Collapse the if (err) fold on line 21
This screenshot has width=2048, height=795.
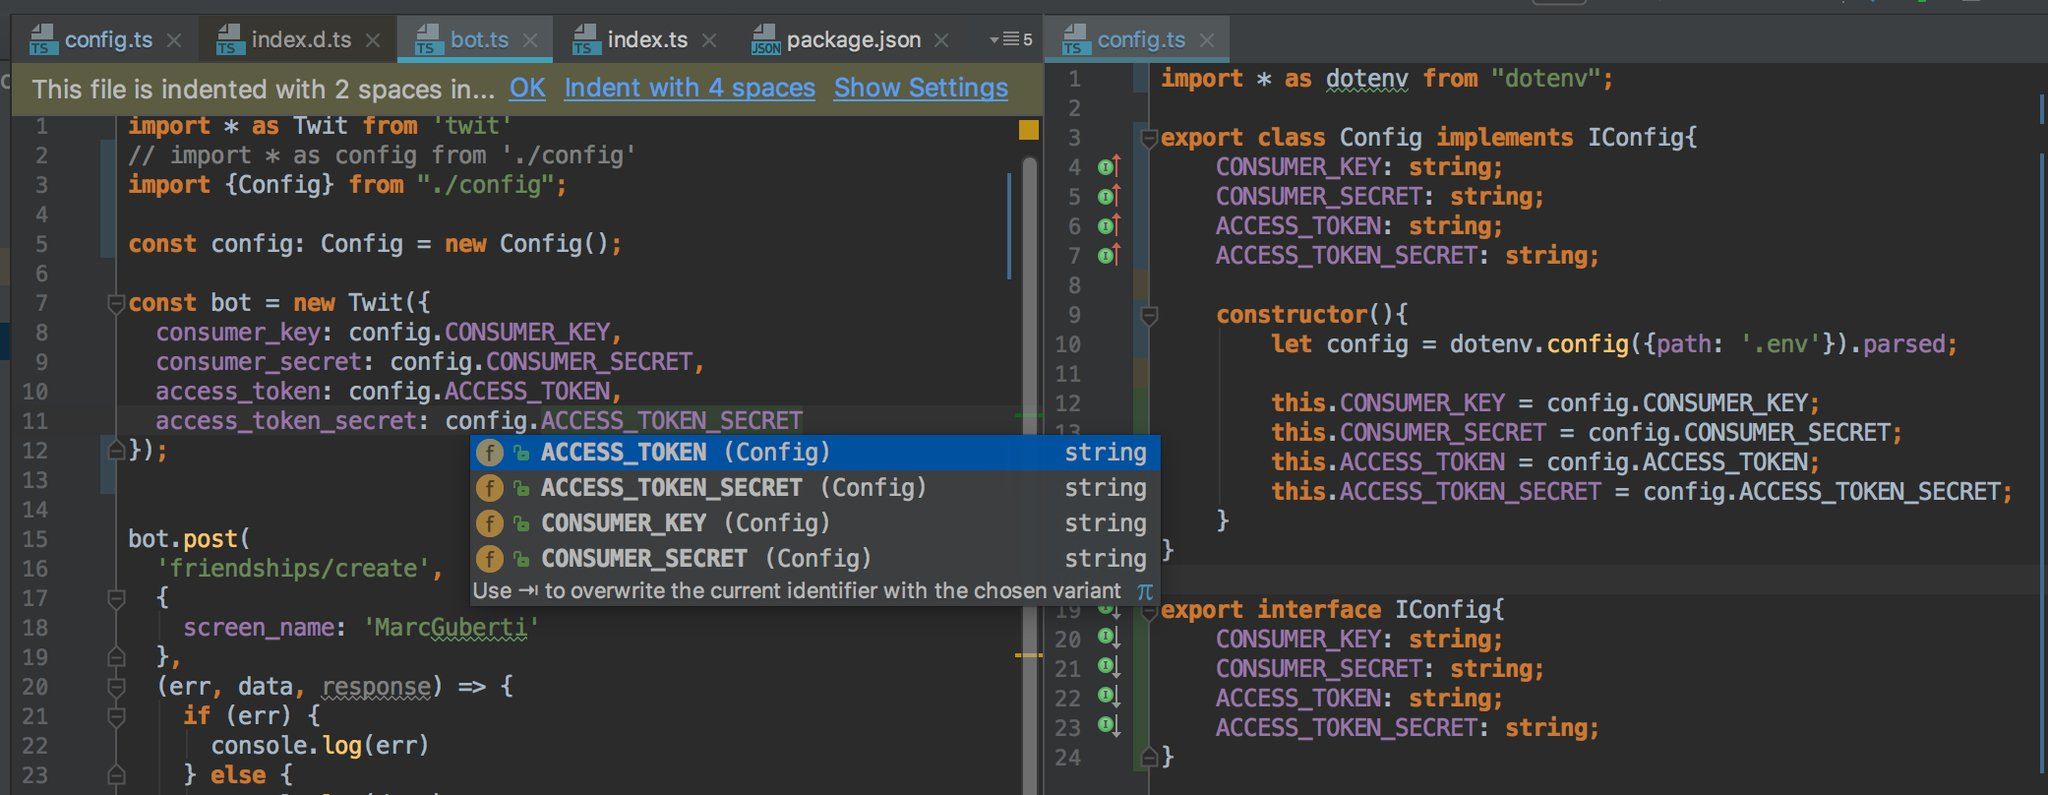click(x=116, y=716)
